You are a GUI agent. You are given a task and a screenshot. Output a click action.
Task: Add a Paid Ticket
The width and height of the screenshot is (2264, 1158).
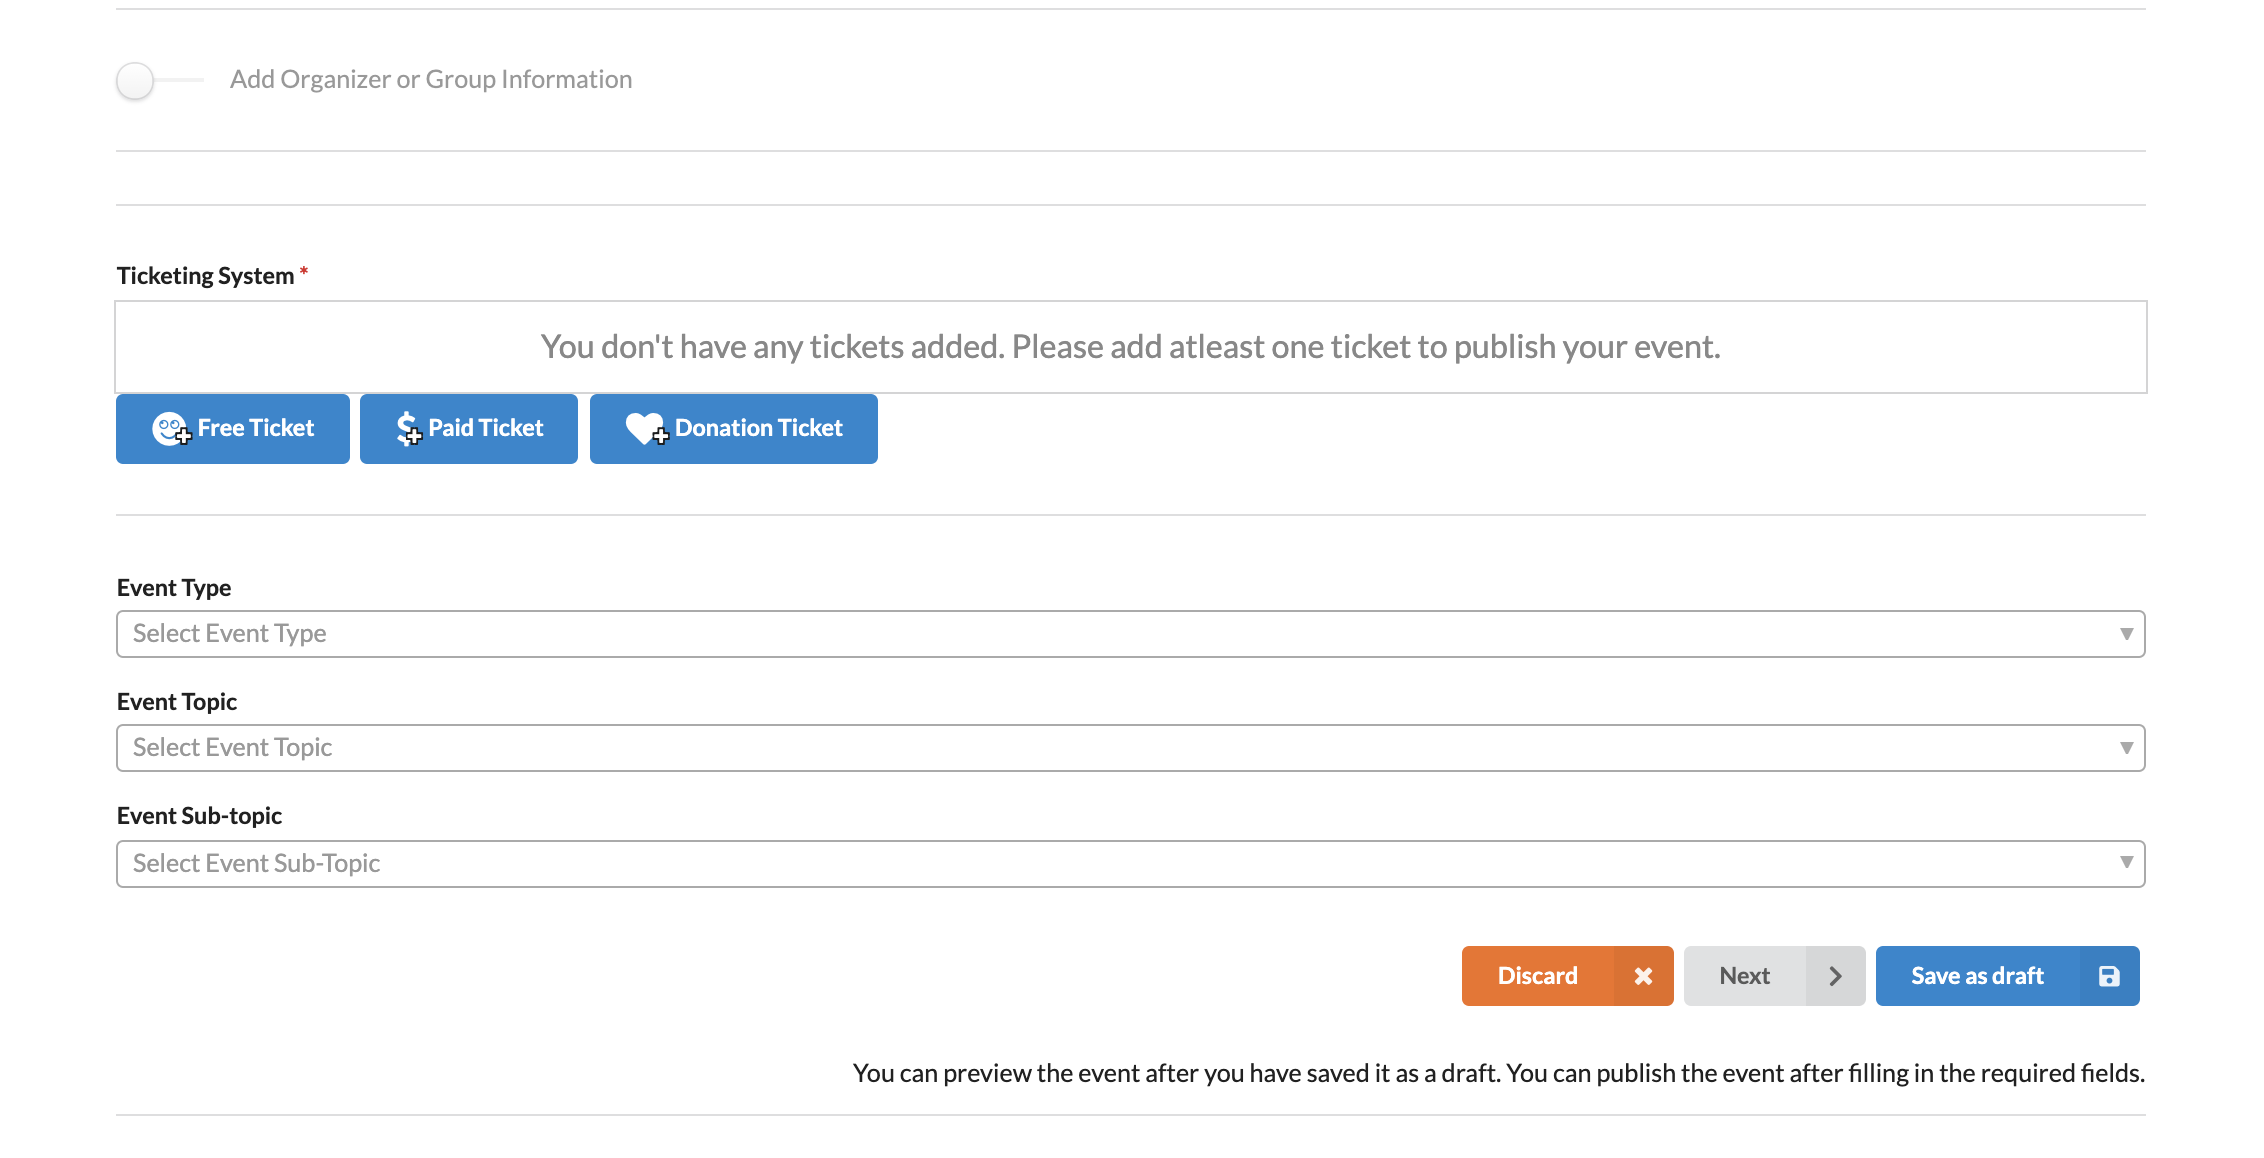click(469, 428)
